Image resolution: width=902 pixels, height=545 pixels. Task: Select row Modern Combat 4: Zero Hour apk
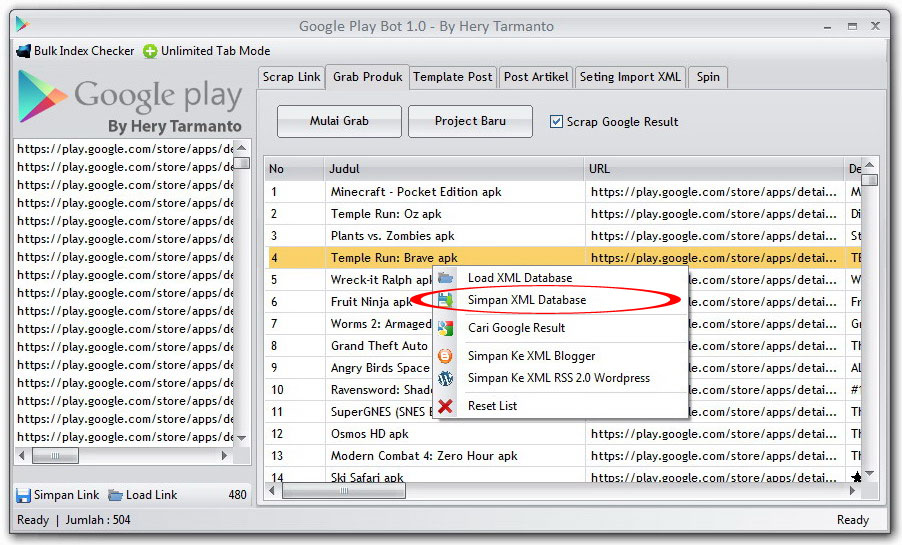563,456
